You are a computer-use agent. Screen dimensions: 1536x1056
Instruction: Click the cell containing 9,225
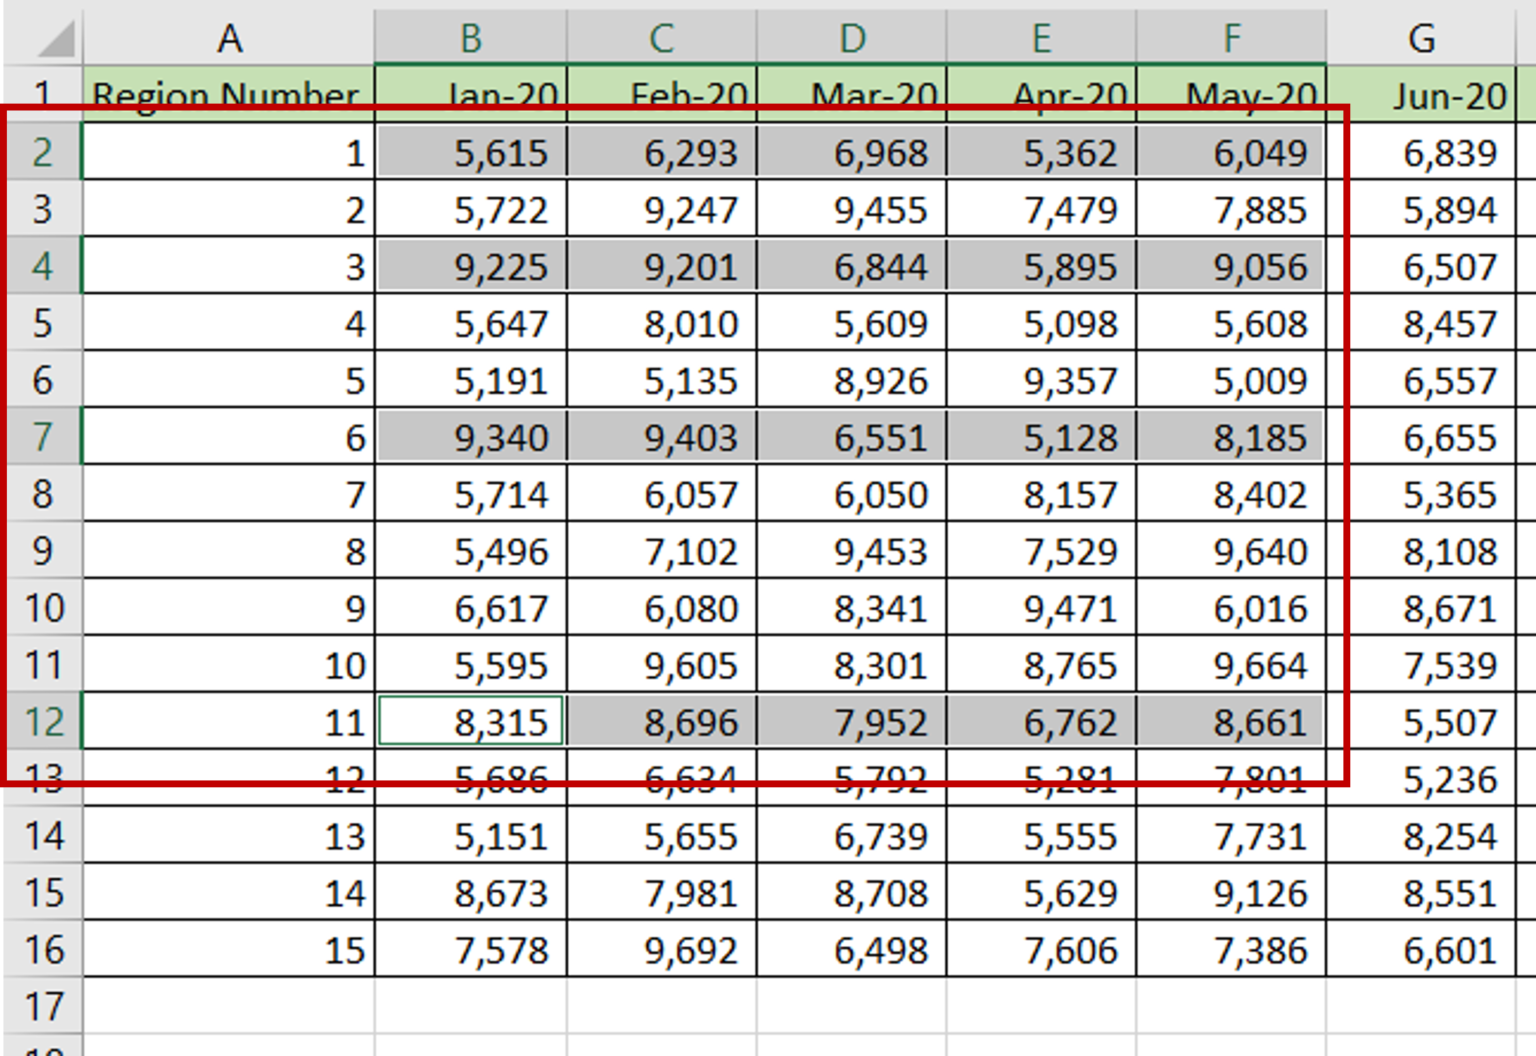(x=470, y=266)
